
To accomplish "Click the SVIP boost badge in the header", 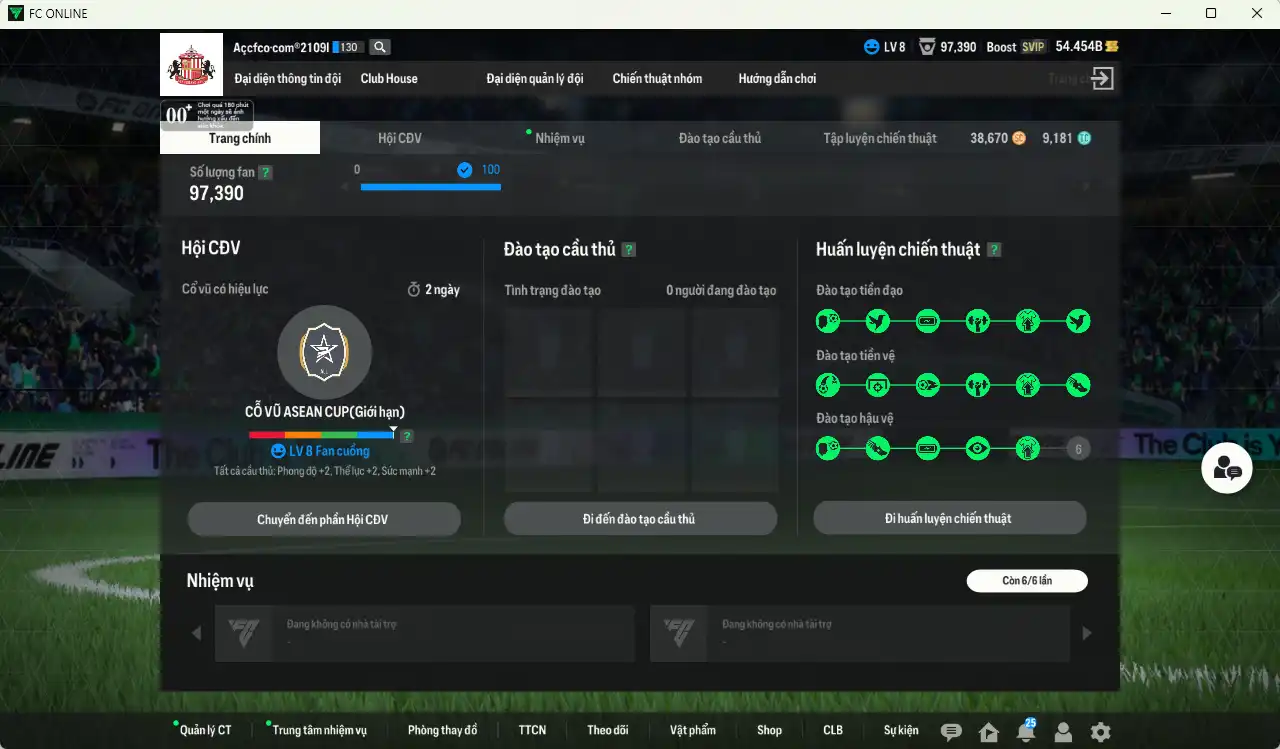I will (x=1033, y=47).
